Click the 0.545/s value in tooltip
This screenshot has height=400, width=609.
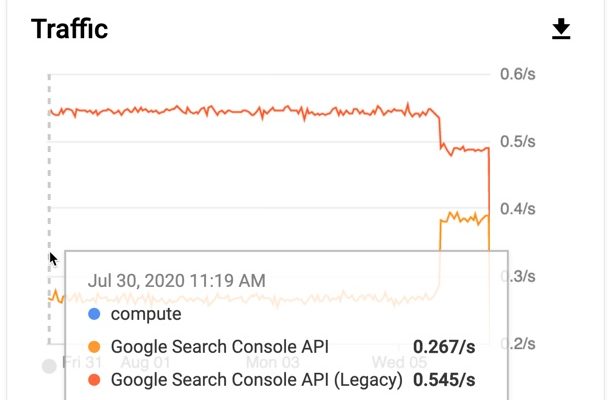(444, 380)
